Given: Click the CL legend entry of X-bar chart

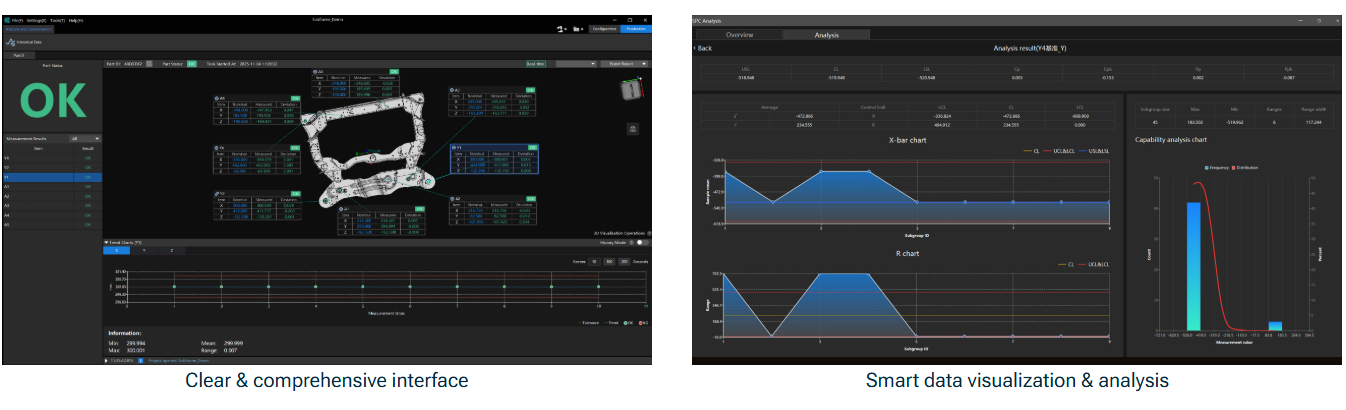Looking at the screenshot, I should pos(1031,151).
